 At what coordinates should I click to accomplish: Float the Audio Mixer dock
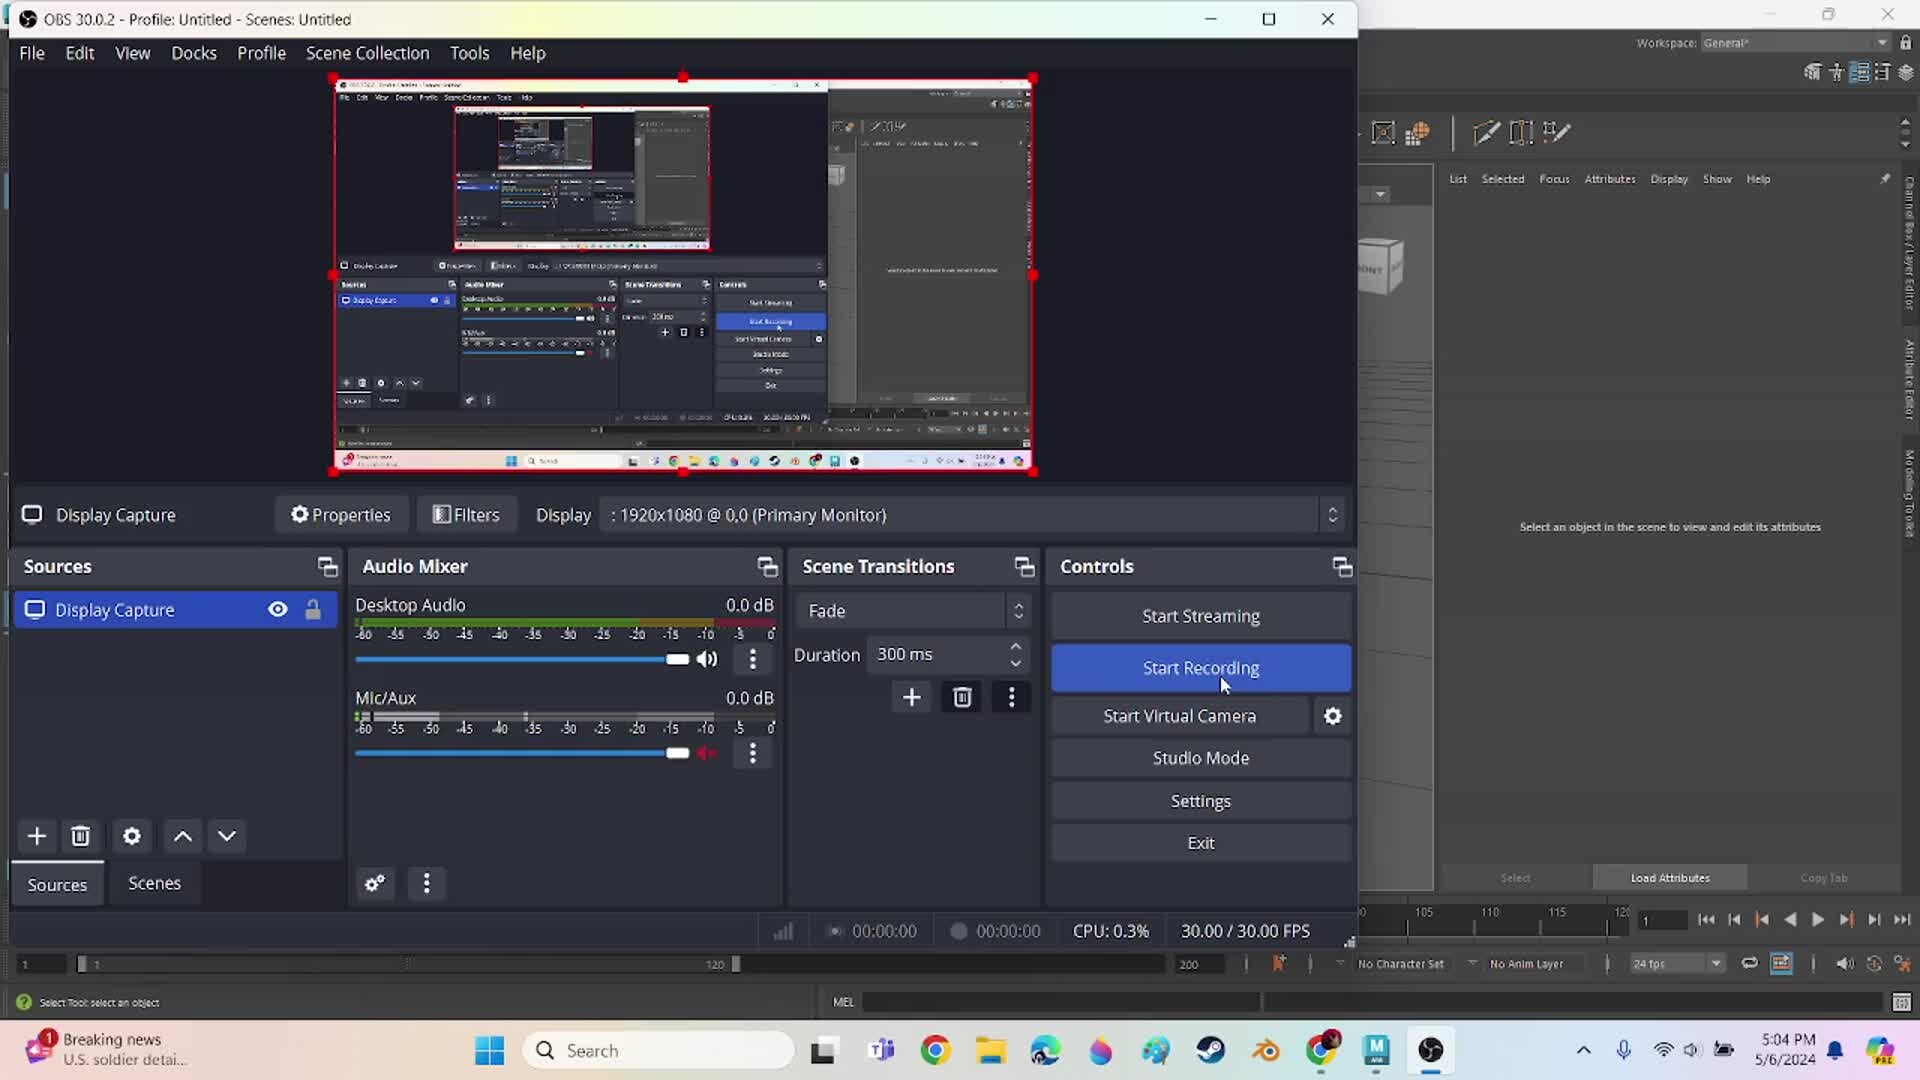pyautogui.click(x=767, y=567)
